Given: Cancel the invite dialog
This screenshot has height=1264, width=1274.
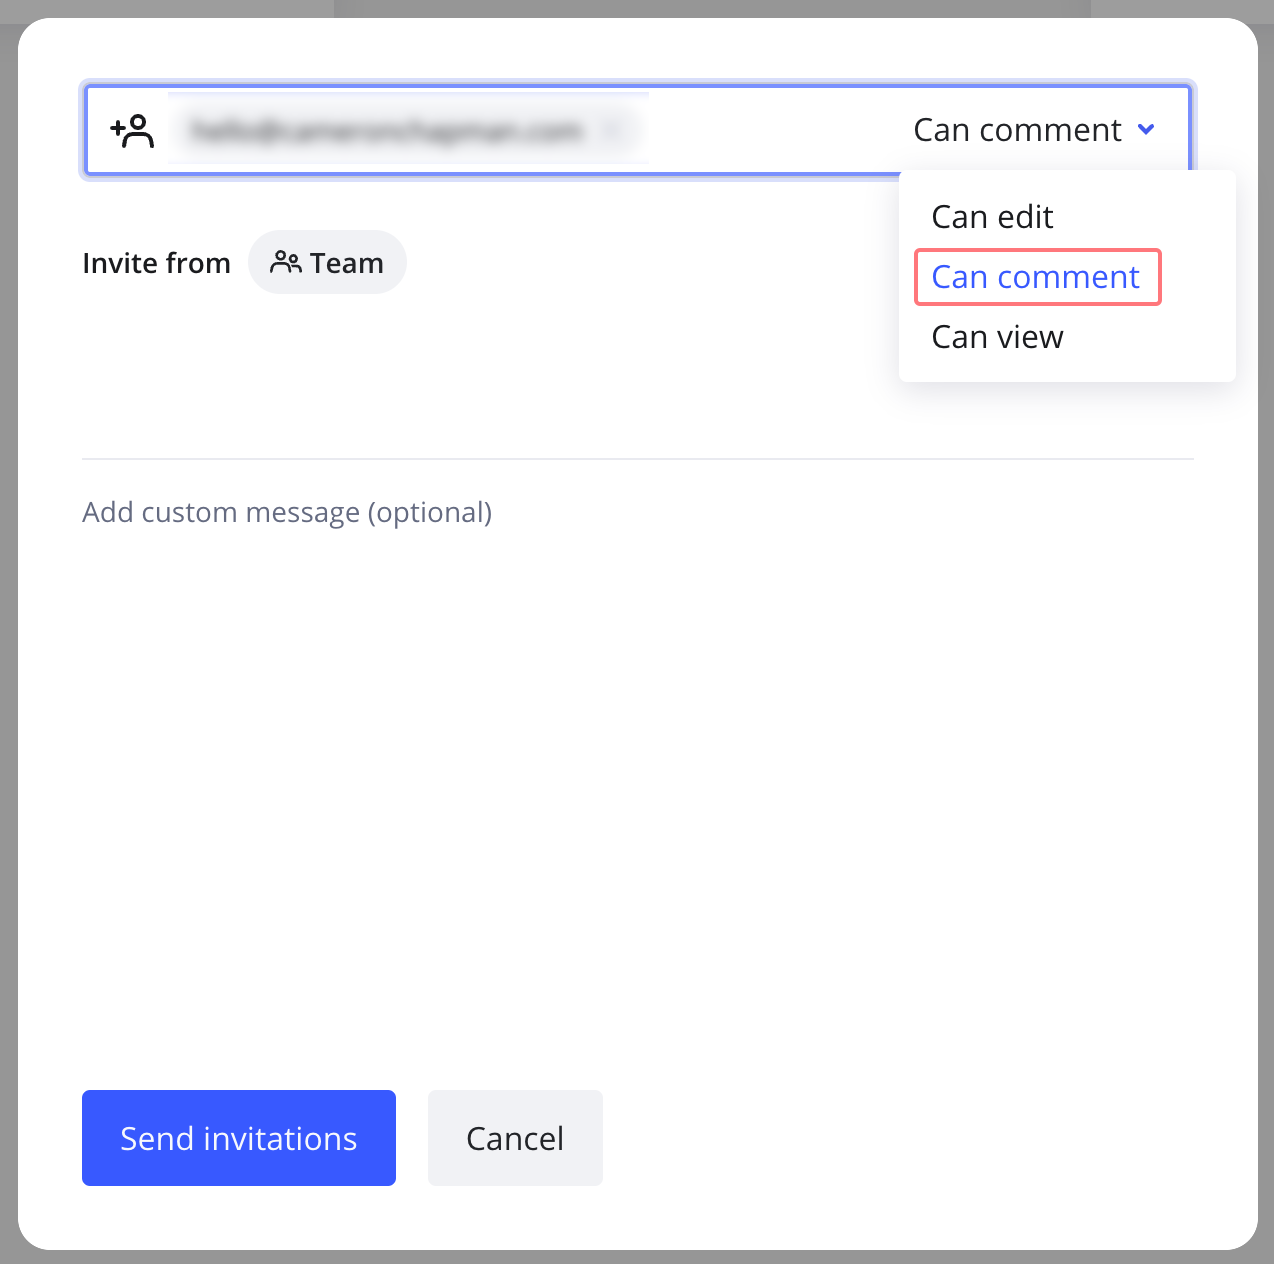Looking at the screenshot, I should pyautogui.click(x=515, y=1138).
